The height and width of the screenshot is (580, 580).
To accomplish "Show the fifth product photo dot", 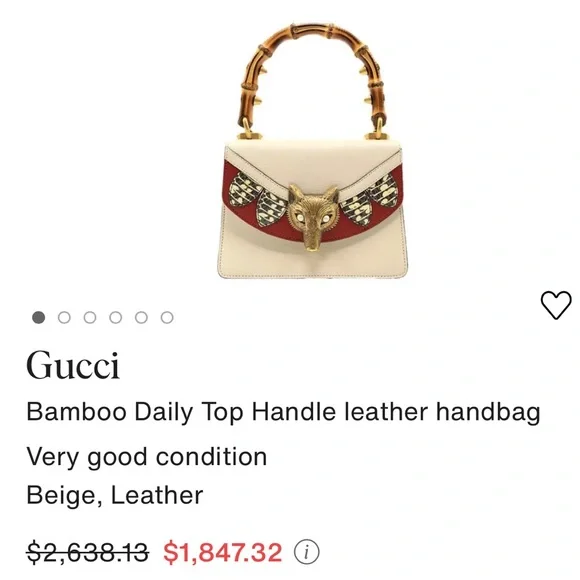I will 141,317.
